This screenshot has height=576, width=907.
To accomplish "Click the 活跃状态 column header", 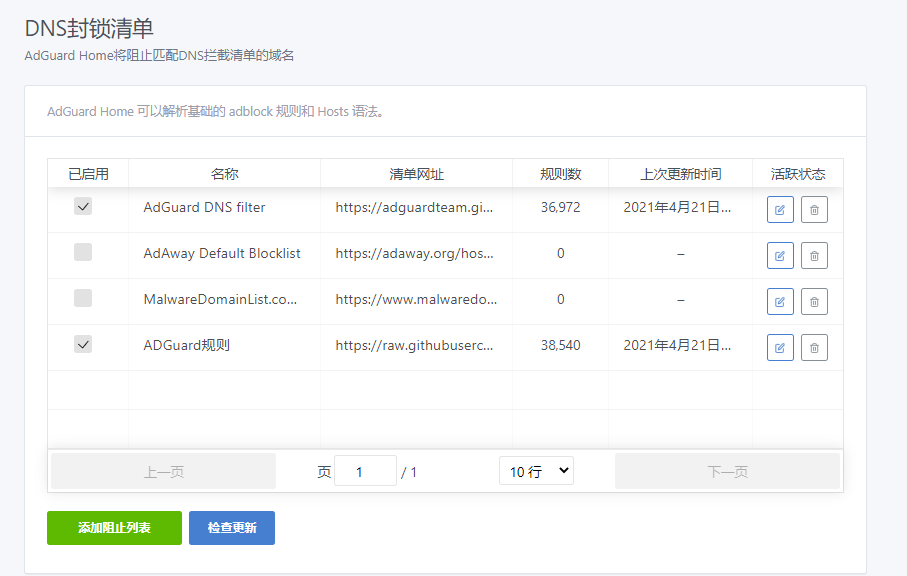I will pyautogui.click(x=798, y=174).
